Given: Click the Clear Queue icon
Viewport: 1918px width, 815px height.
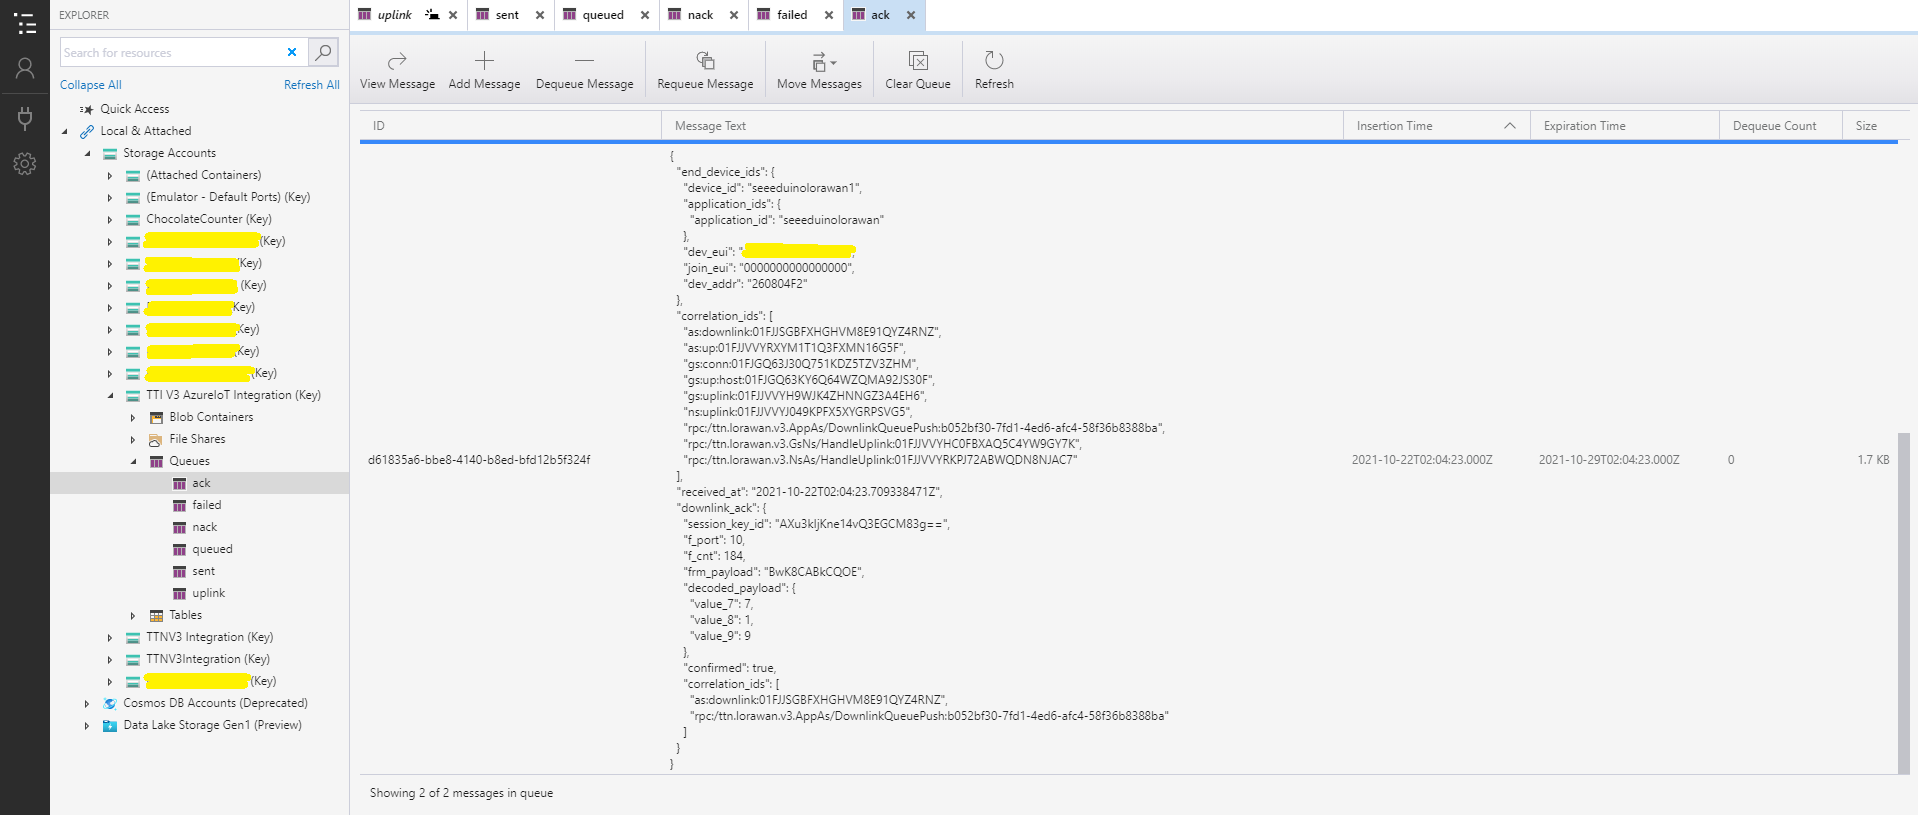Looking at the screenshot, I should click(x=917, y=61).
